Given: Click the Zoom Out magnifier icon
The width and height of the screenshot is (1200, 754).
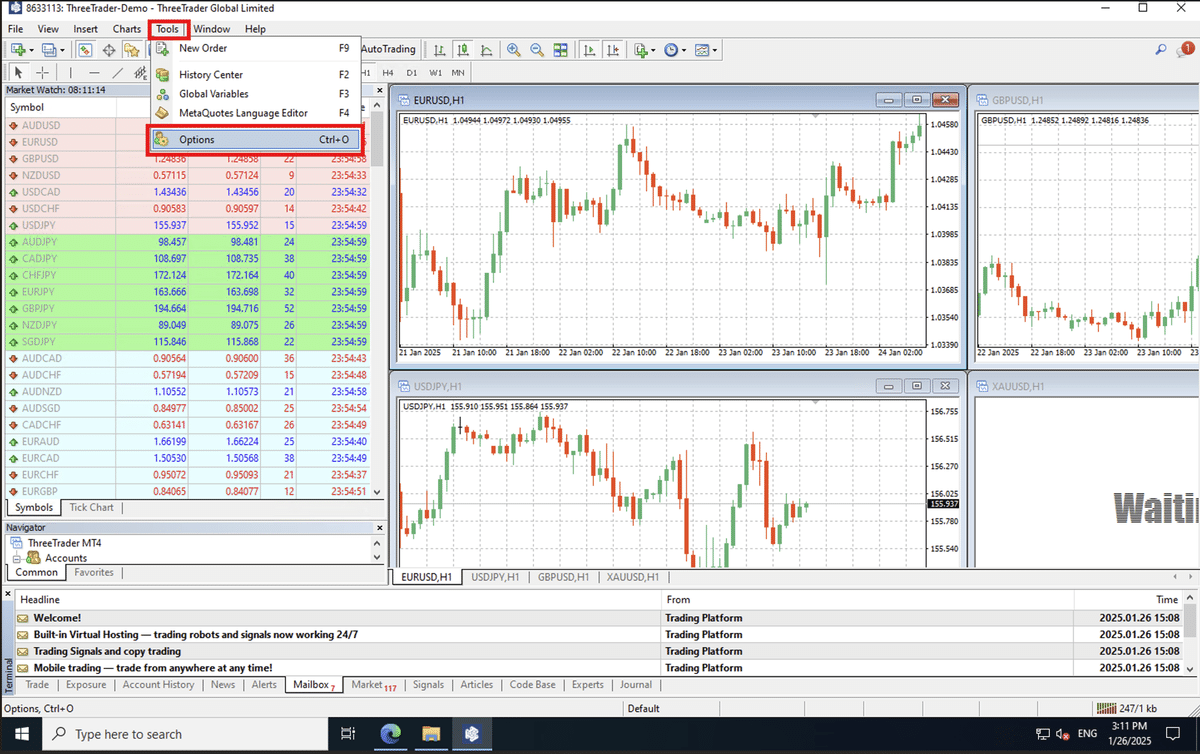Looking at the screenshot, I should (537, 49).
